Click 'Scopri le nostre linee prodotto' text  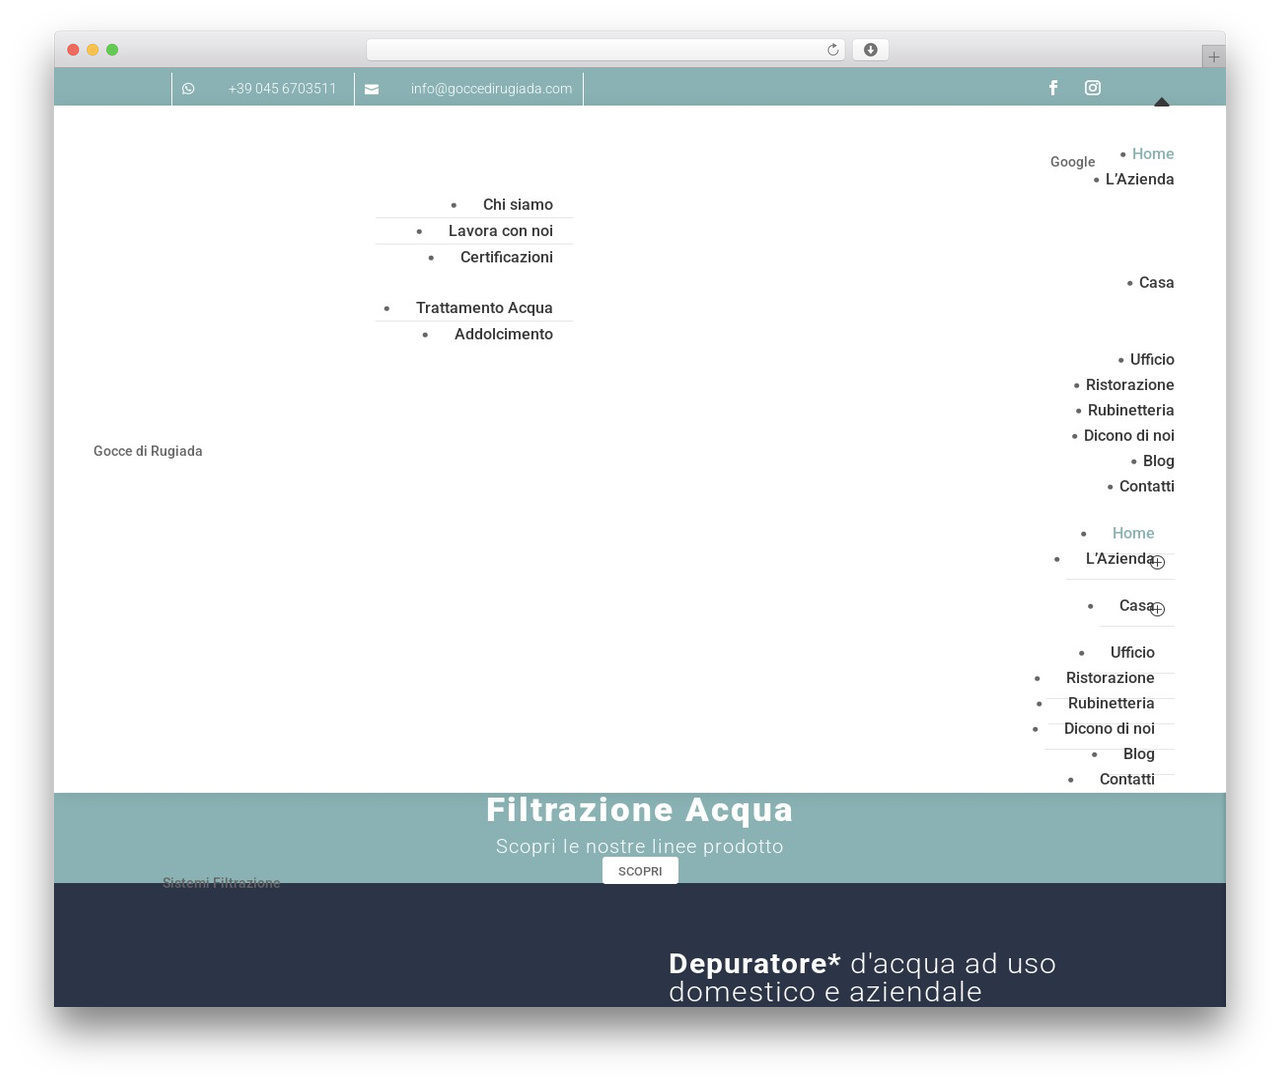(x=640, y=847)
